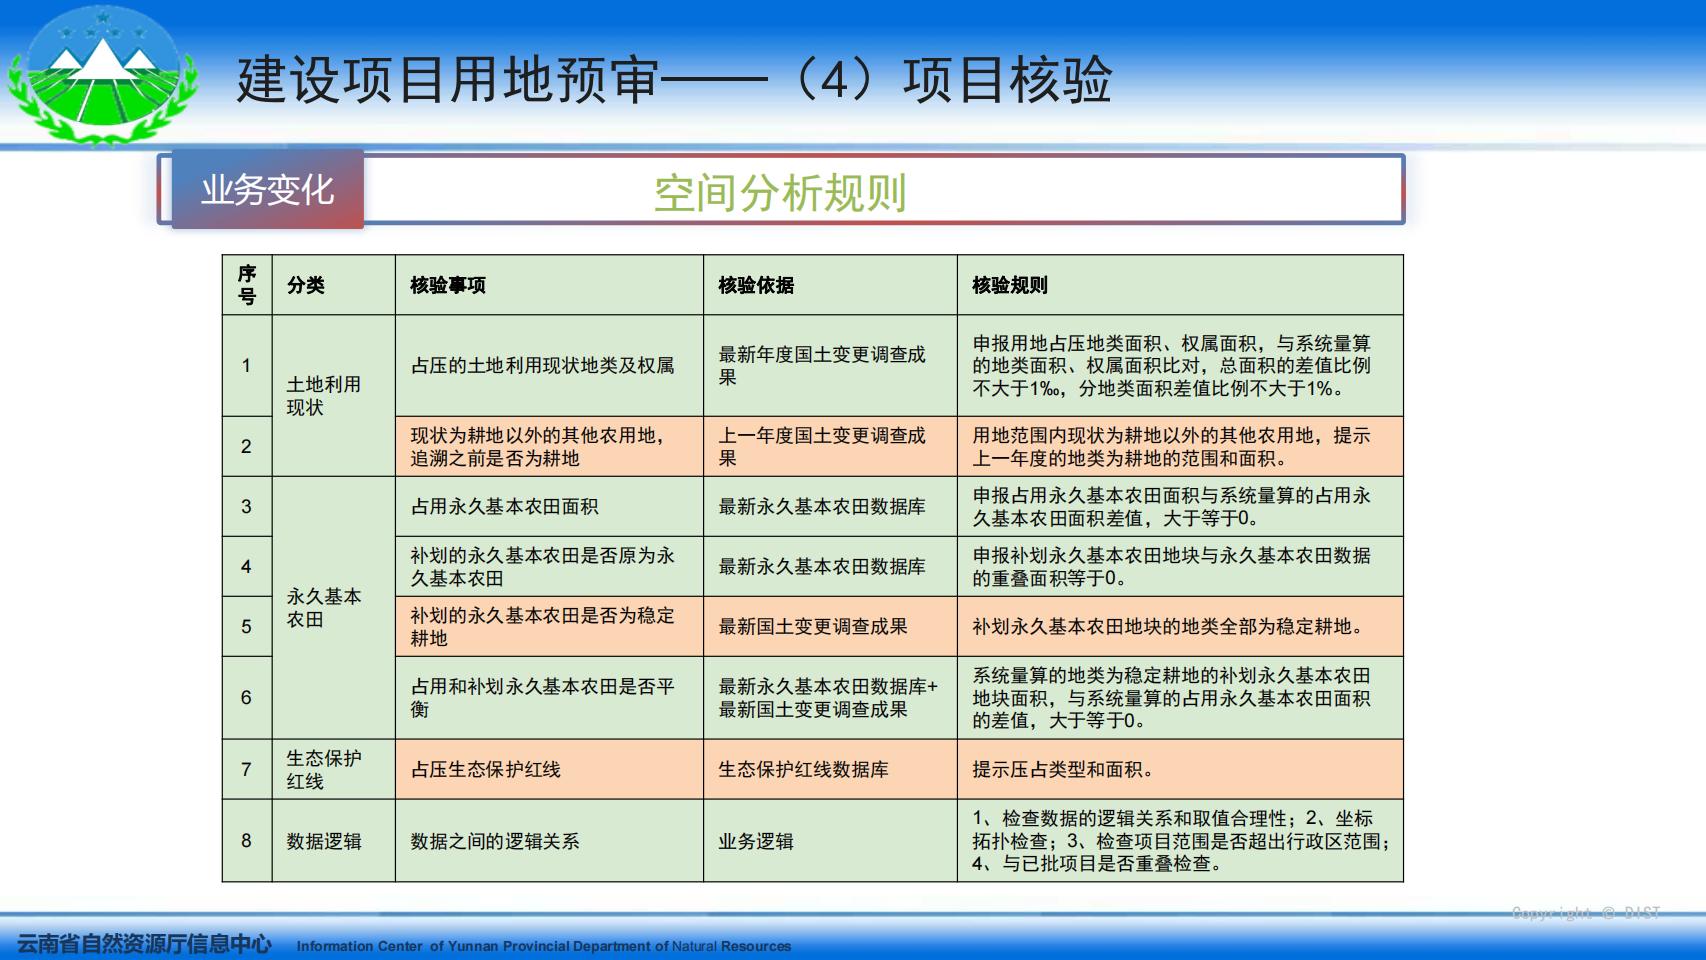Image resolution: width=1706 pixels, height=960 pixels.
Task: Click footer English Information Center text
Action: pos(543,946)
